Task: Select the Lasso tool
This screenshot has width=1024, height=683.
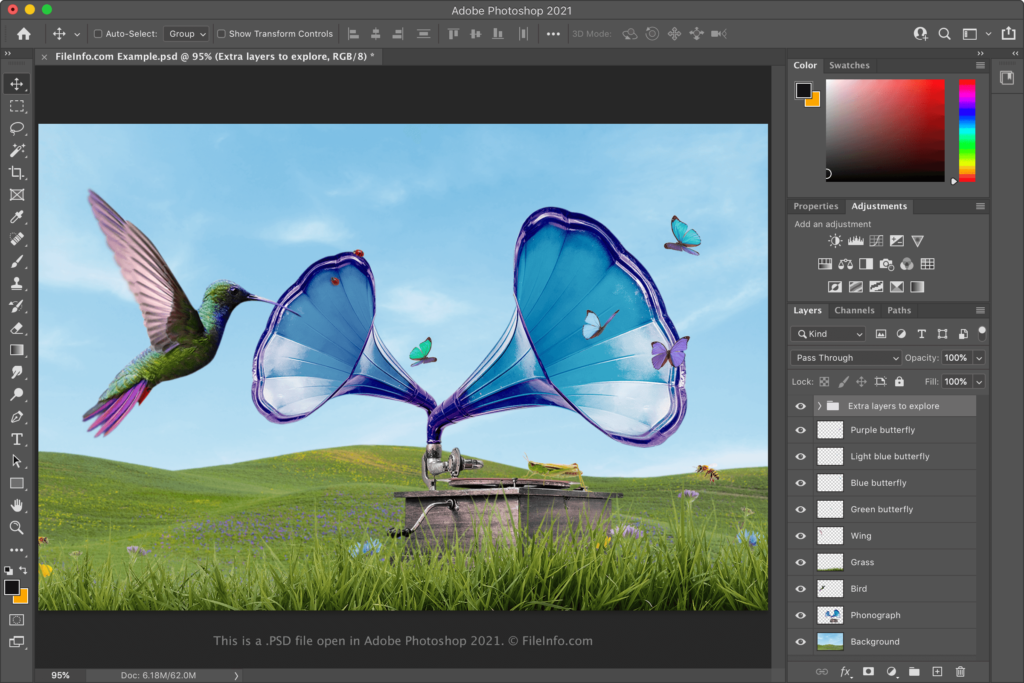Action: [x=17, y=128]
